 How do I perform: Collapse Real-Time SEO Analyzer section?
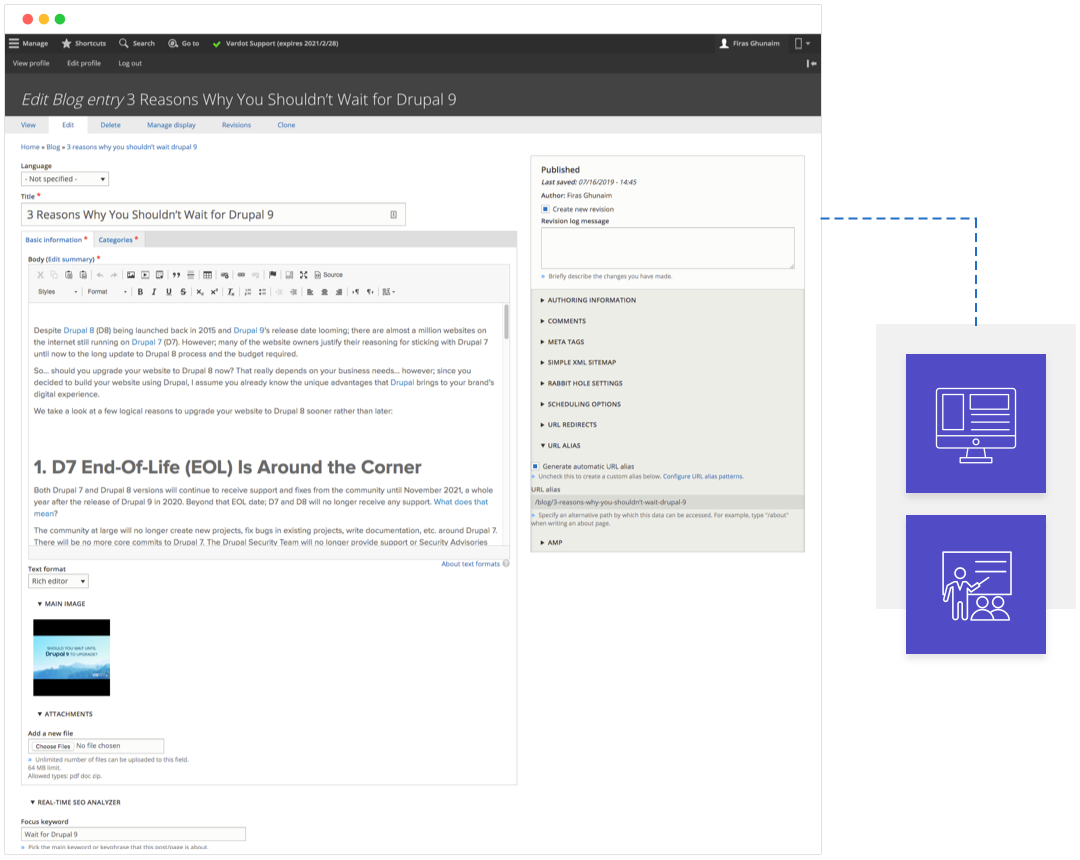tap(75, 802)
